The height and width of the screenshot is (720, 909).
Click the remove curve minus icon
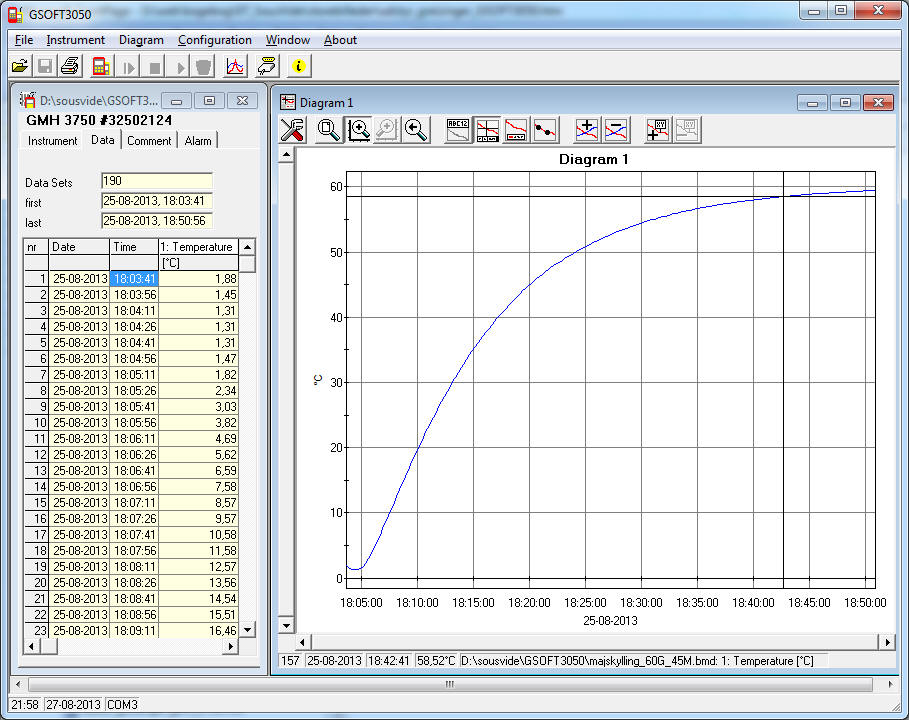[x=616, y=130]
